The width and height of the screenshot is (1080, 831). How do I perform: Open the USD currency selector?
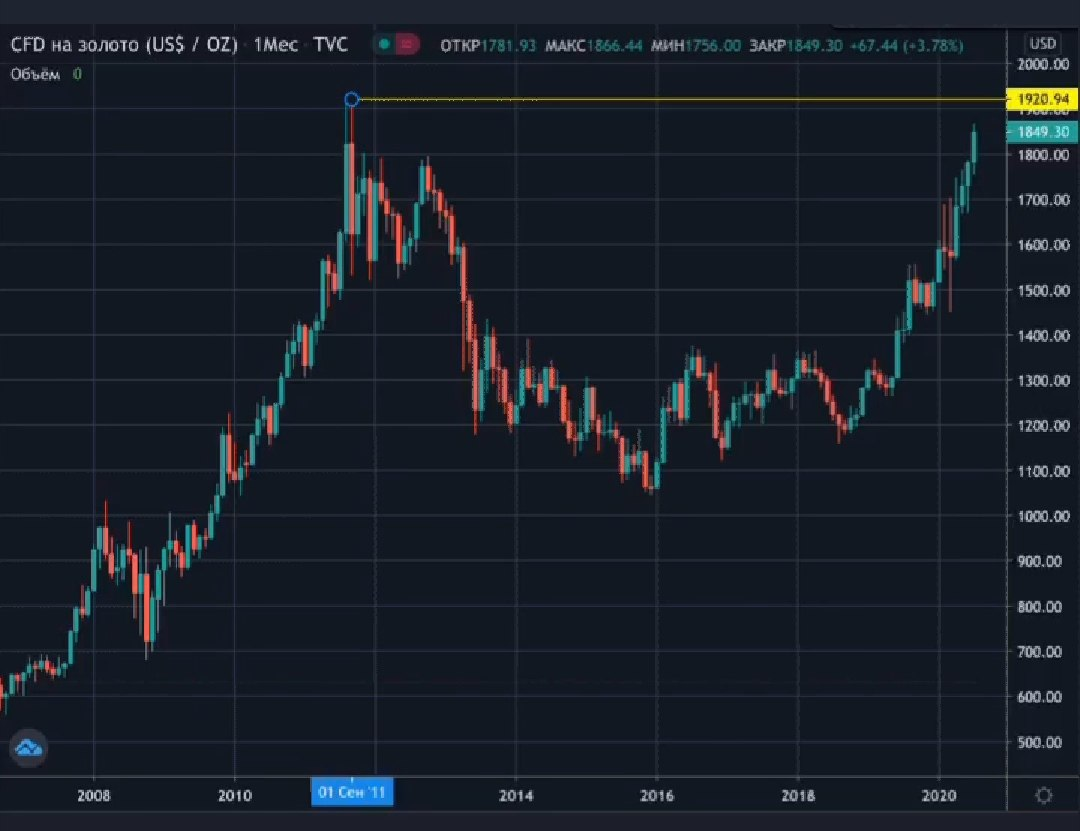click(x=1042, y=43)
